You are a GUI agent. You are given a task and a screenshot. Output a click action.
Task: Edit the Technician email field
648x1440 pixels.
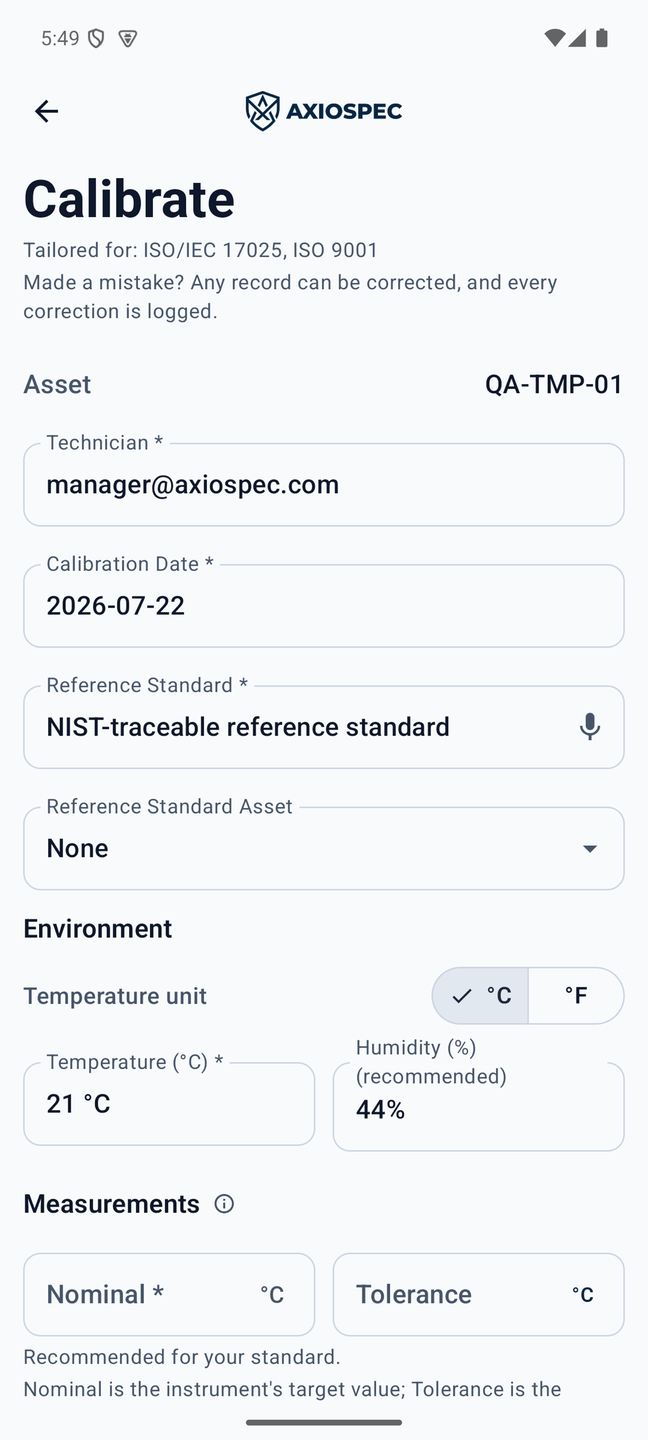324,485
